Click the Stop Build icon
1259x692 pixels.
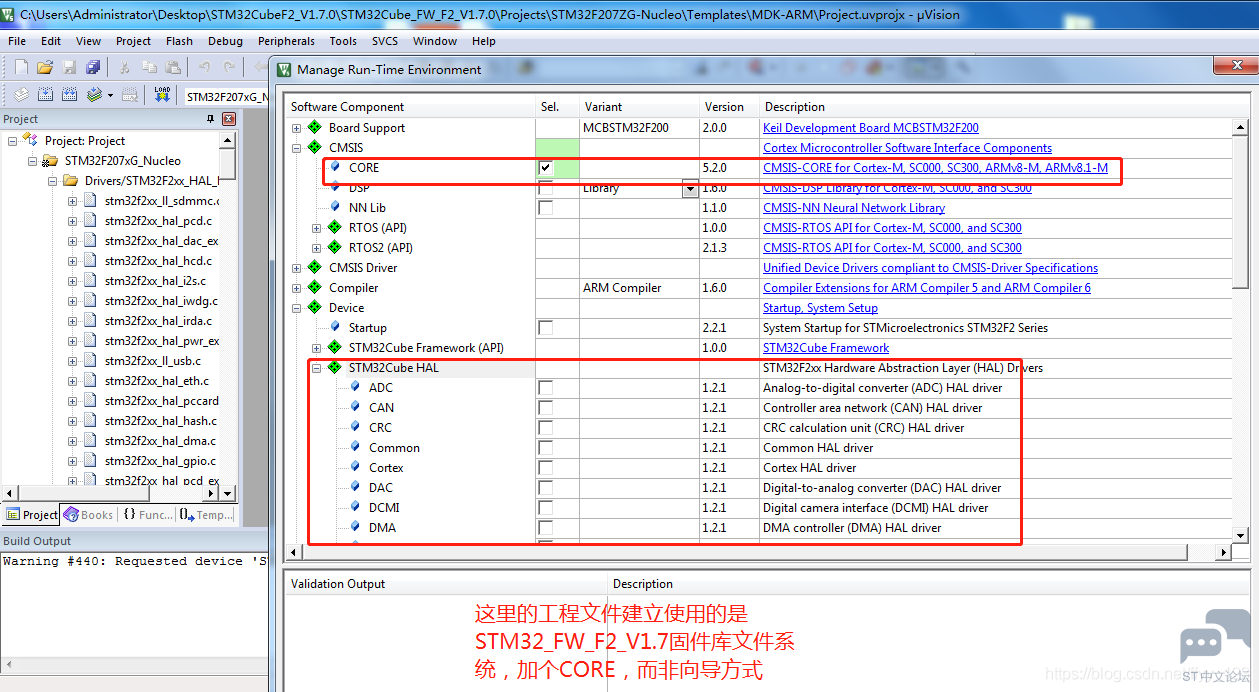pos(131,95)
